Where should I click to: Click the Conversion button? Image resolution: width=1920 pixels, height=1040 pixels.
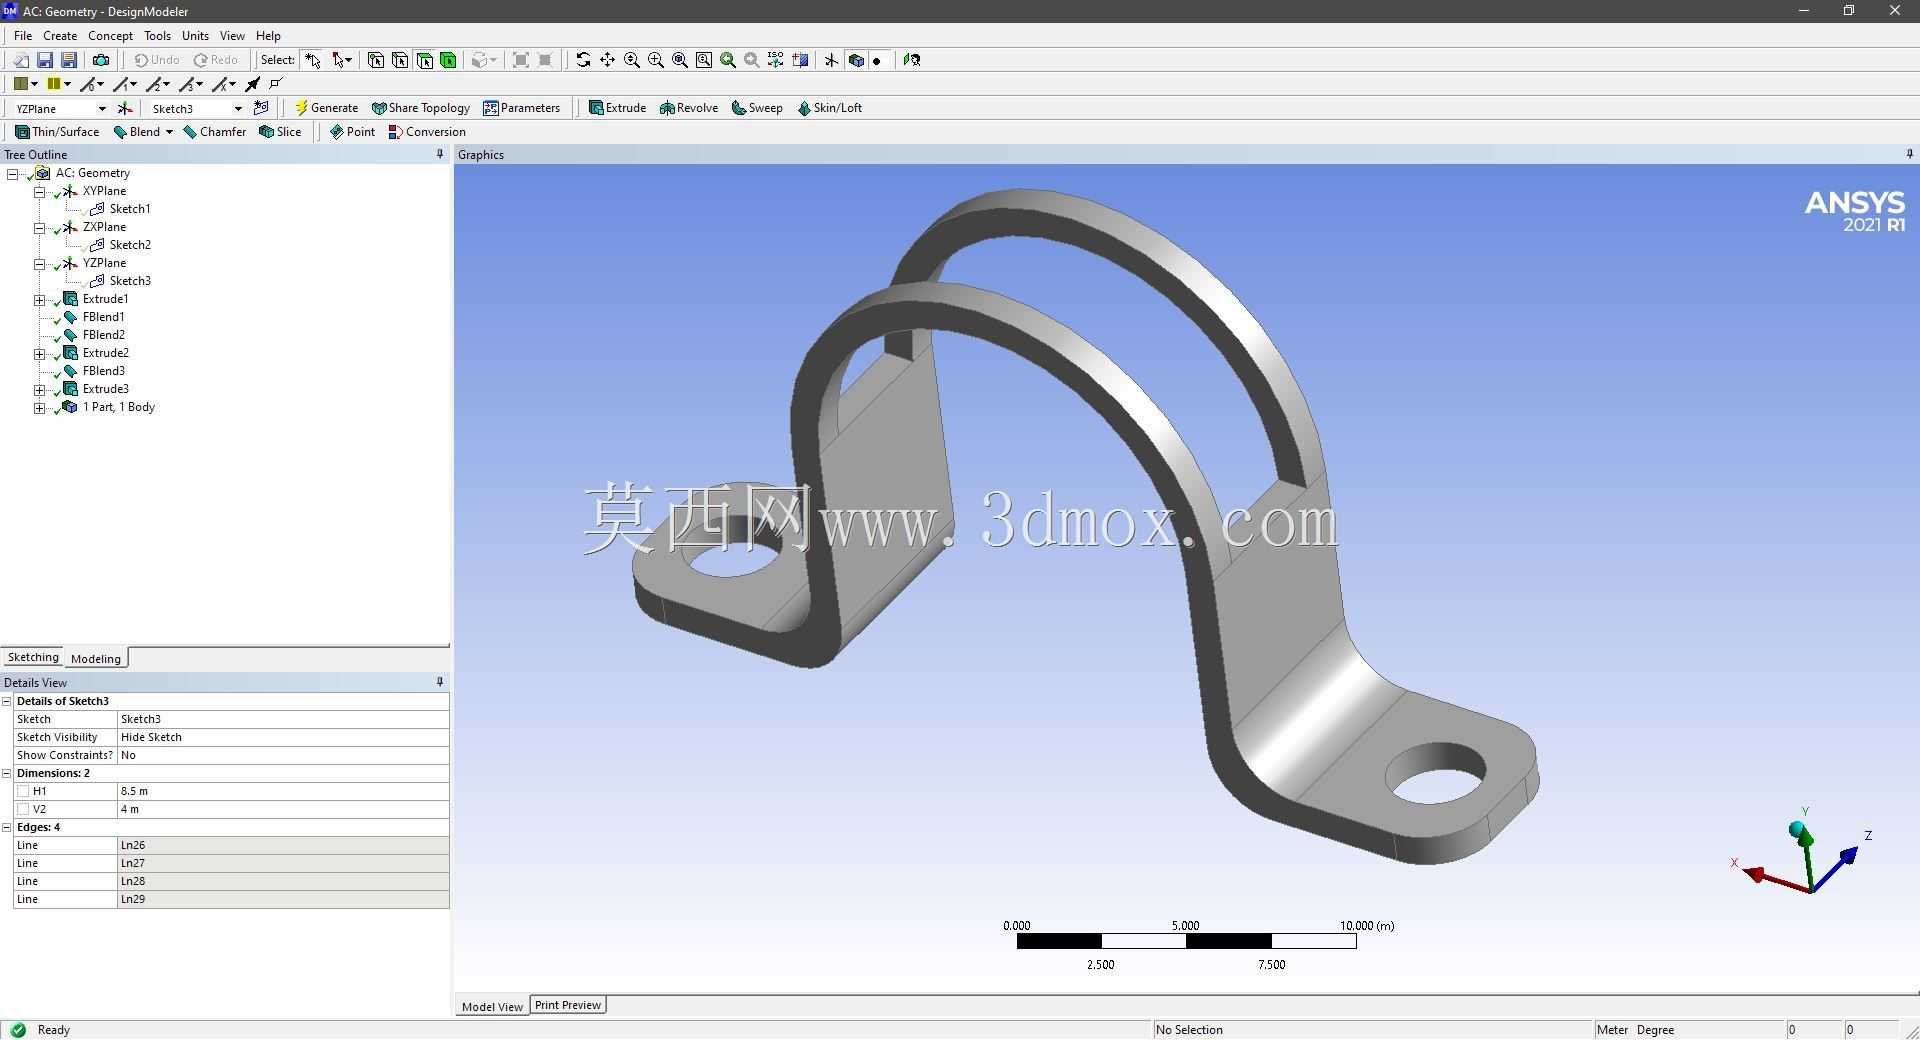click(427, 132)
